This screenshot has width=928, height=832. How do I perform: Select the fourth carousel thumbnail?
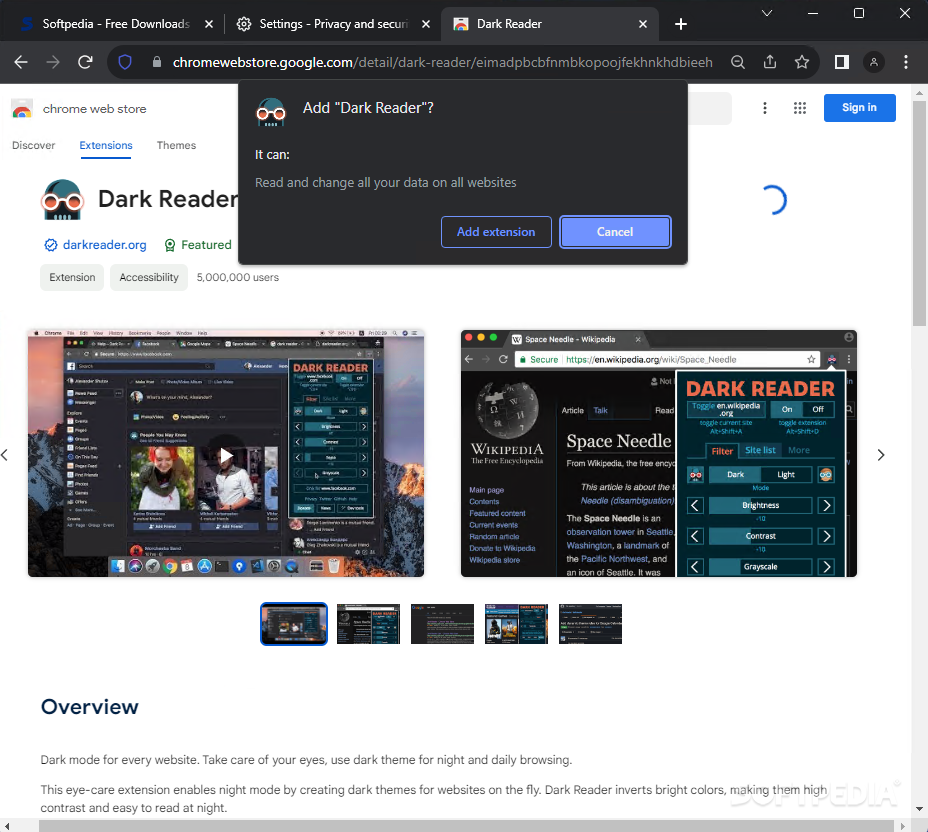[x=516, y=624]
